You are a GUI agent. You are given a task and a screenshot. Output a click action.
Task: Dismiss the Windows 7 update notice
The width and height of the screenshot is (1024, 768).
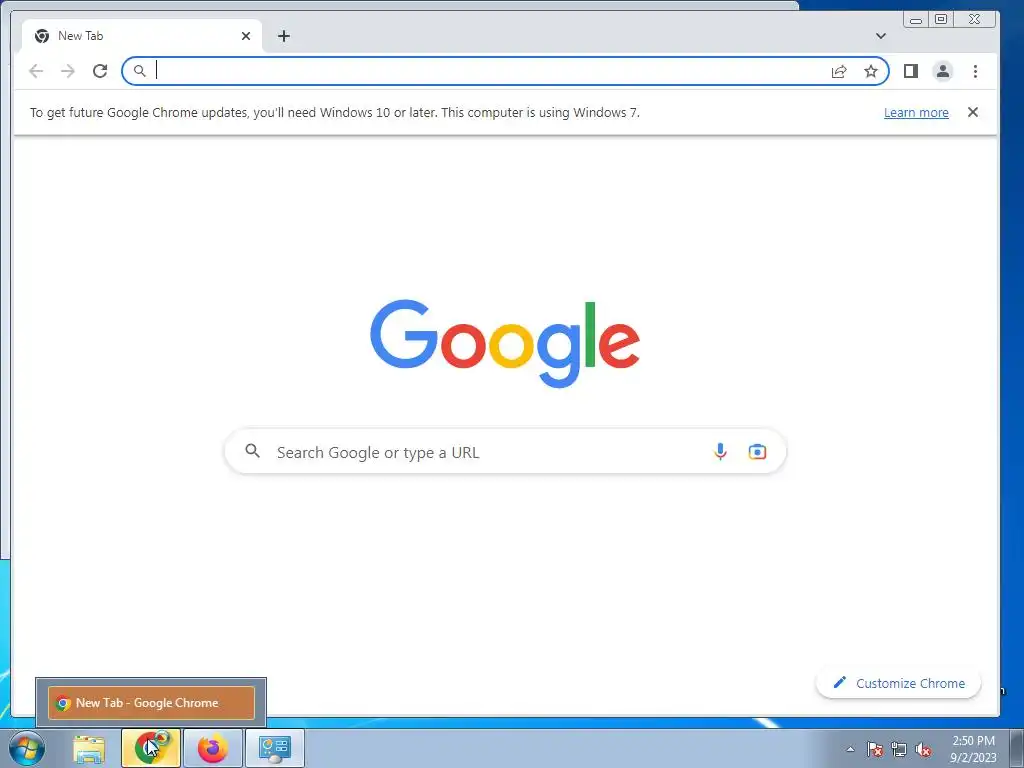972,112
